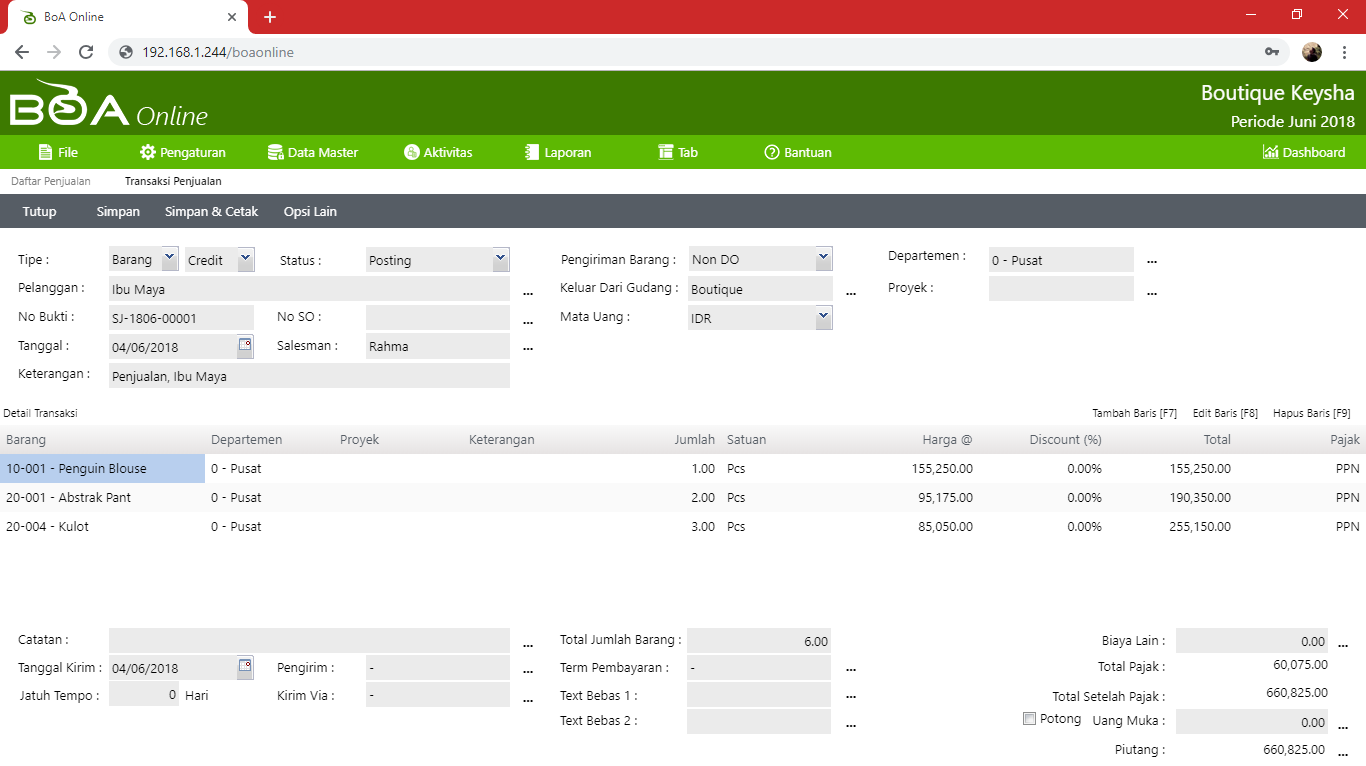
Task: Expand the Status Posting dropdown
Action: [500, 259]
